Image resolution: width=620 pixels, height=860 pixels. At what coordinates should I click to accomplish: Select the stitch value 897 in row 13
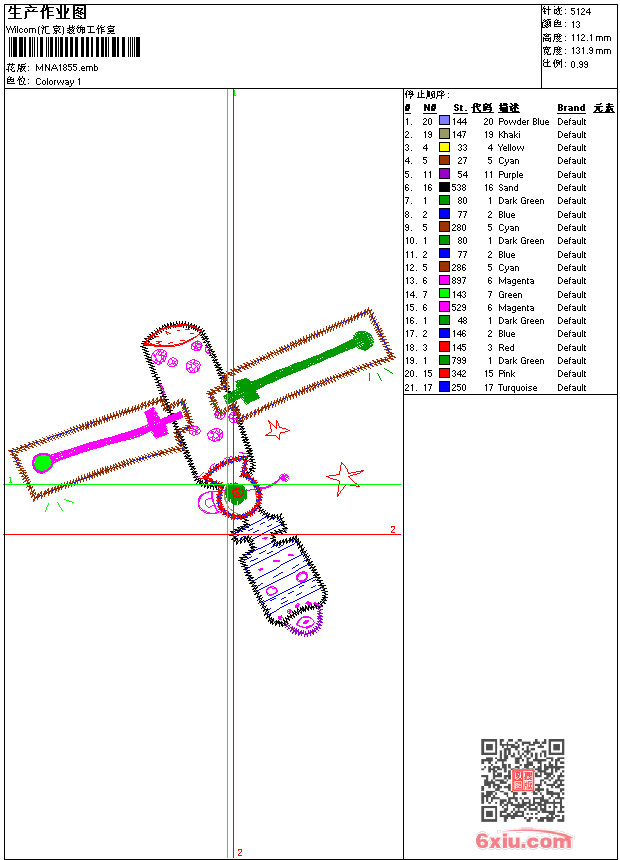[459, 280]
